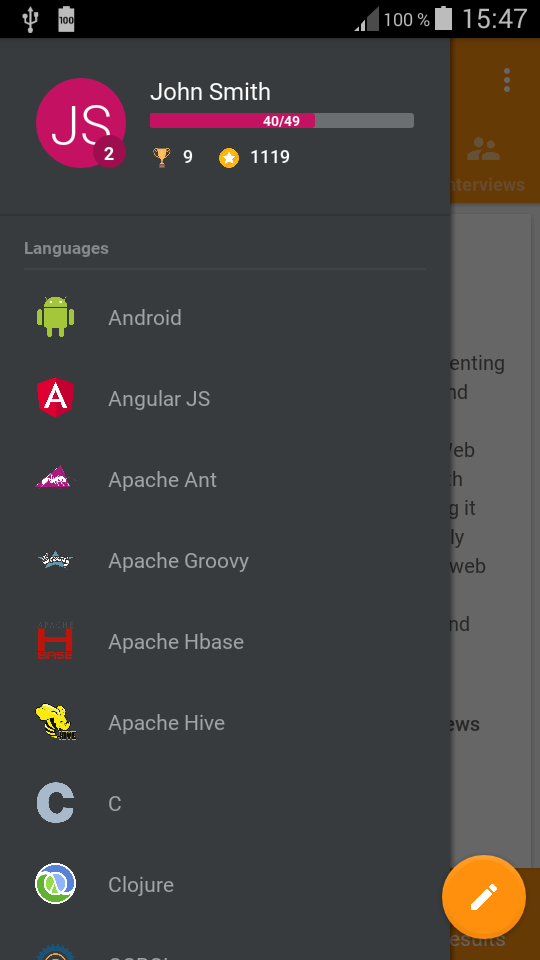This screenshot has height=960, width=540.
Task: Select Apache Ant language entry
Action: click(225, 479)
